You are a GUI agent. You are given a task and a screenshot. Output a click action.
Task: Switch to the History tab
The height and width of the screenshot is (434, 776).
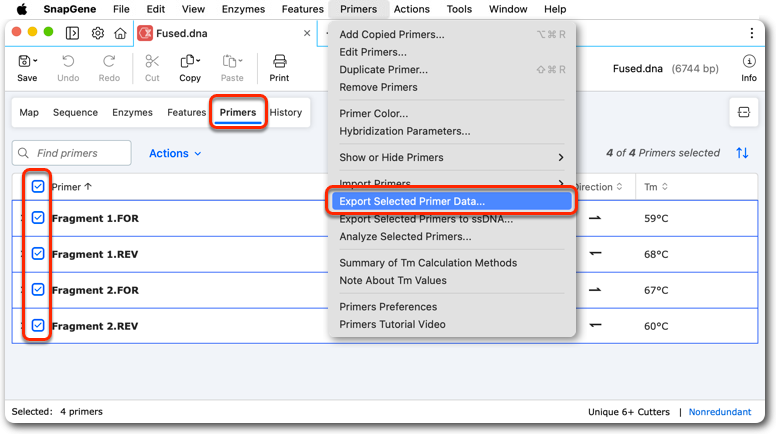pos(286,112)
